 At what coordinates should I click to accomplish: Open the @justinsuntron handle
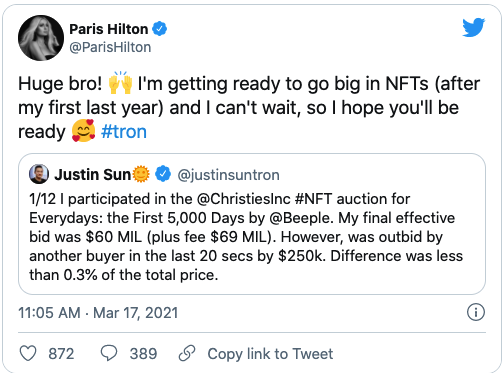point(228,175)
